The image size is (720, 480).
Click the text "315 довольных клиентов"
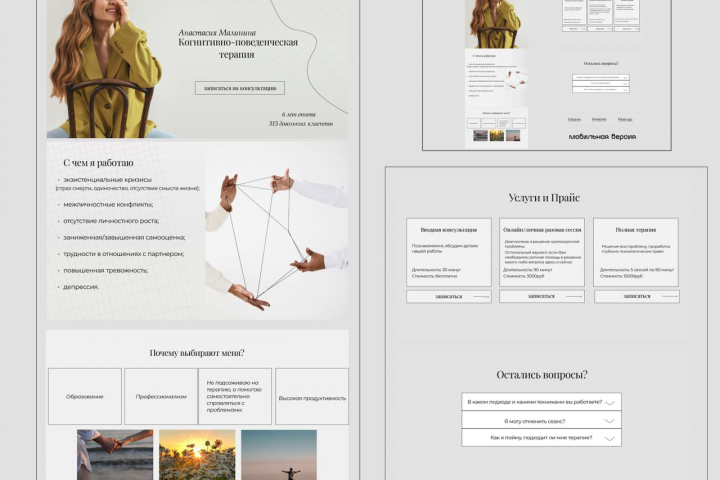tap(301, 124)
